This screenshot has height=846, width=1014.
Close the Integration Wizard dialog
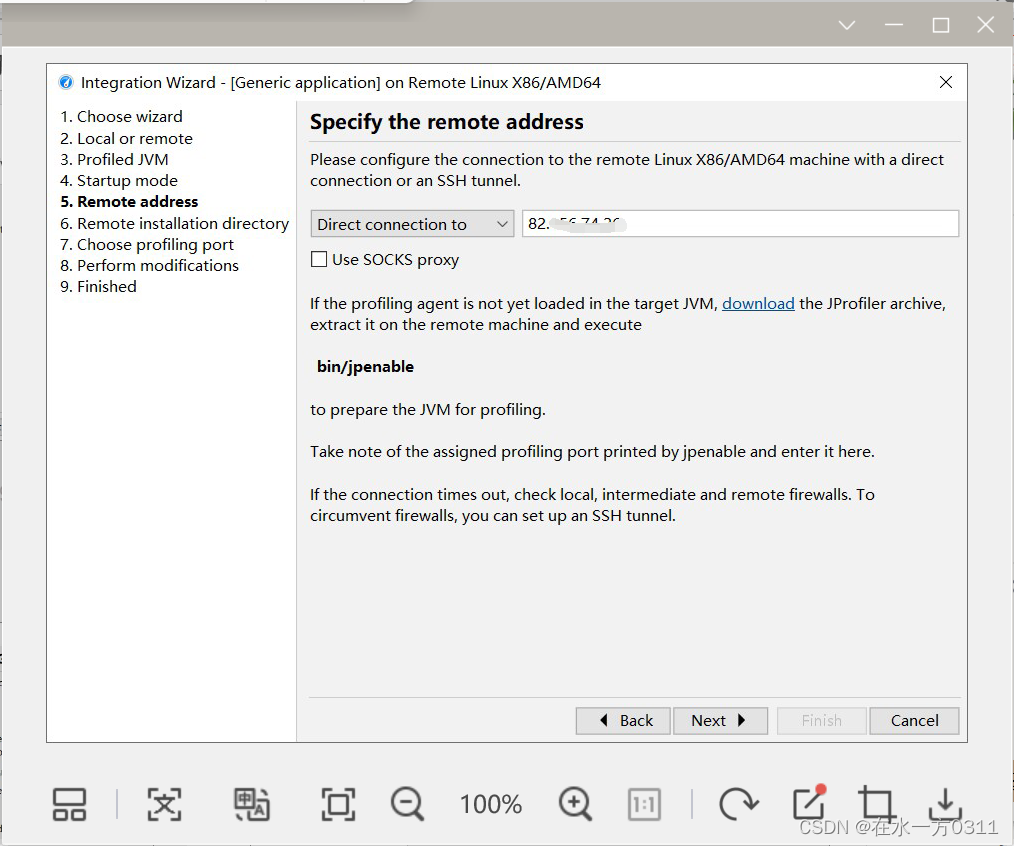[x=945, y=82]
